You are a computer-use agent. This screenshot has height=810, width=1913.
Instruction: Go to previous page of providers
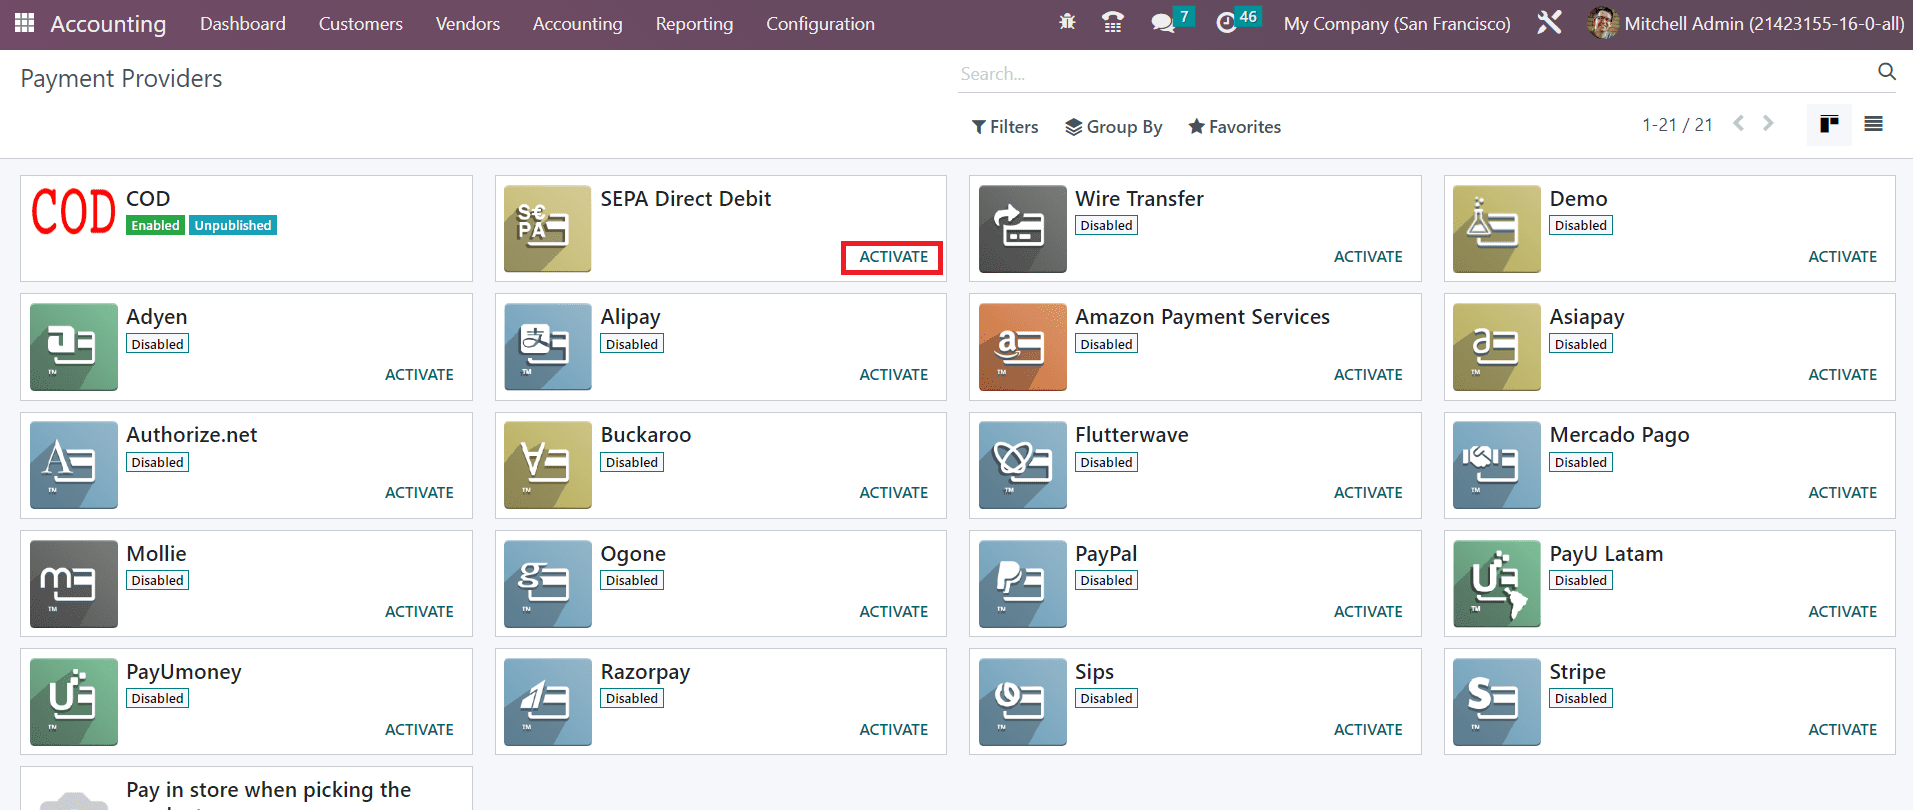(x=1739, y=123)
